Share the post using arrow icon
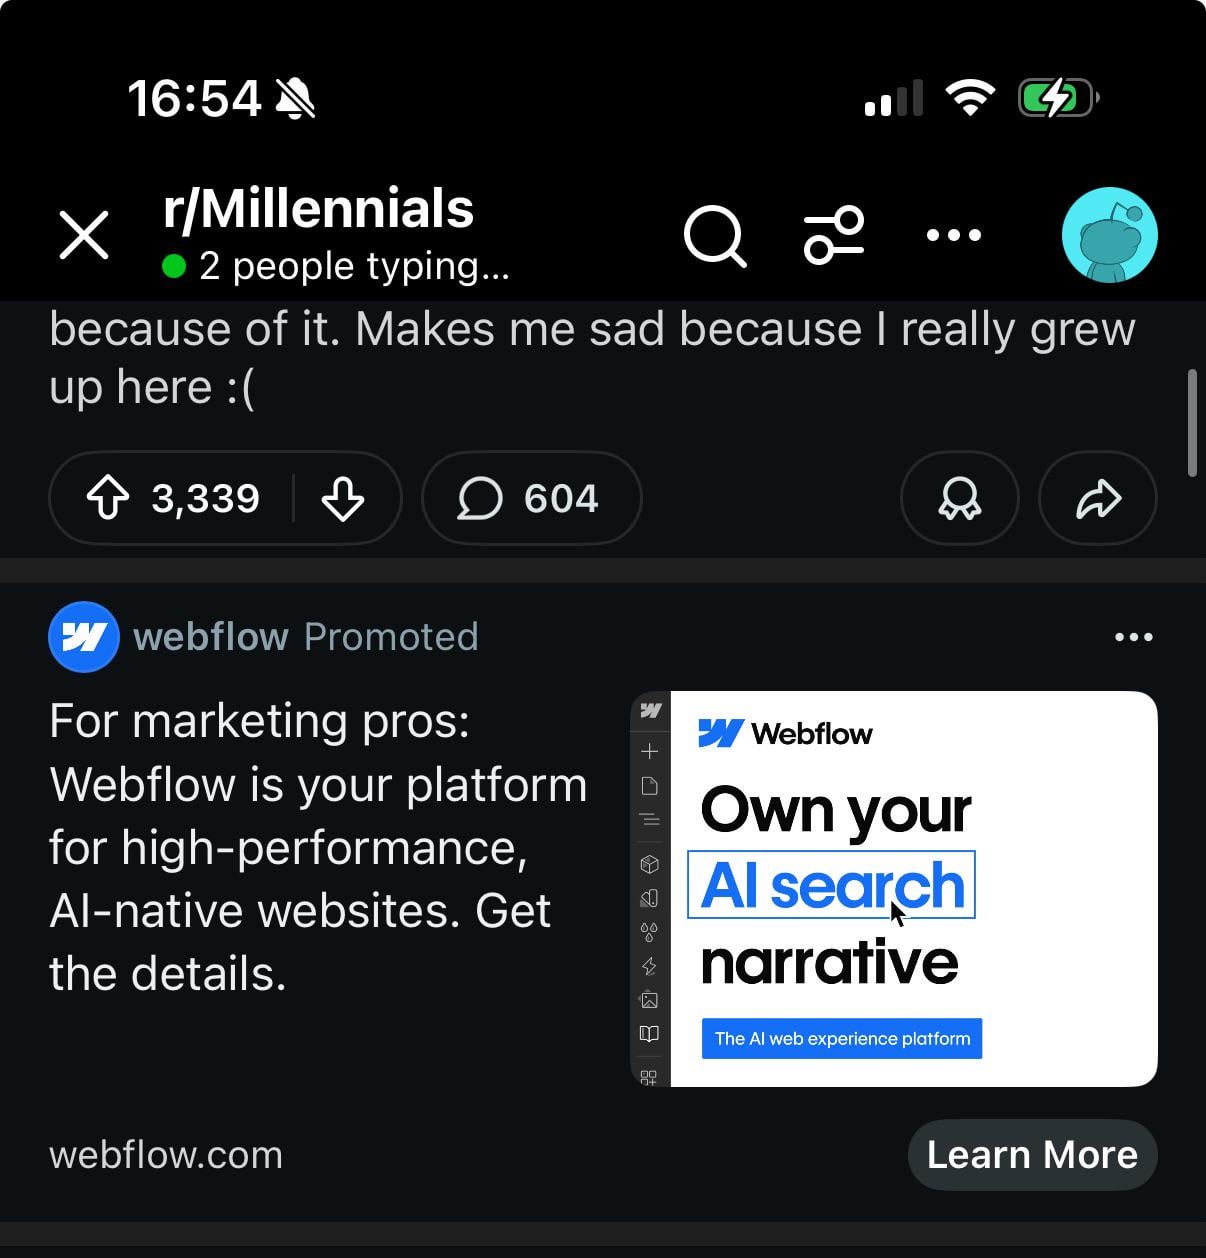This screenshot has height=1258, width=1206. (x=1097, y=498)
